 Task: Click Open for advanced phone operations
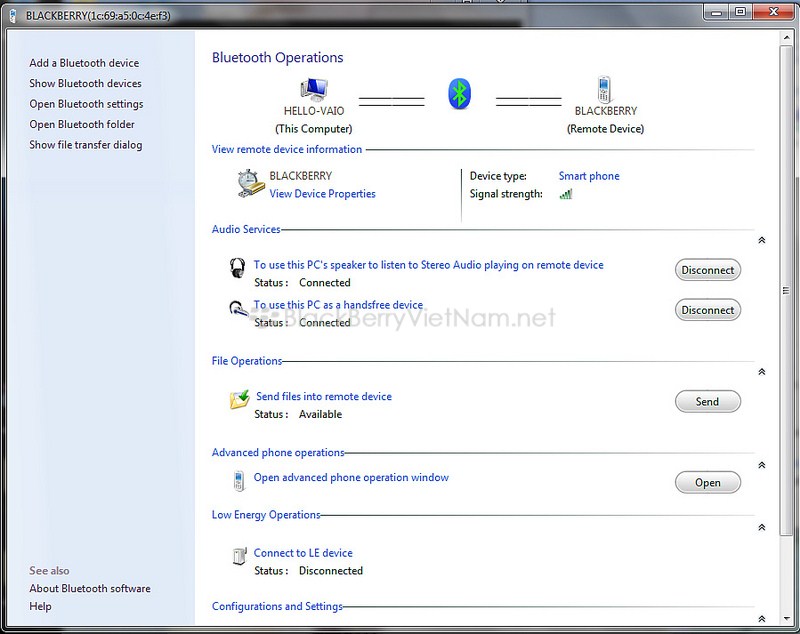708,482
